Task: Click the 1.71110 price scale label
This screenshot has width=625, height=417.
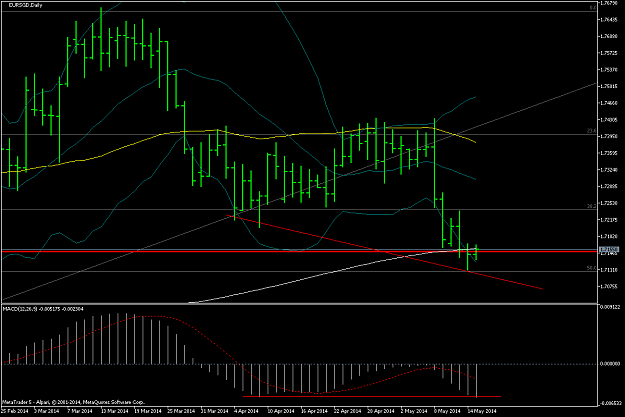Action: [x=609, y=270]
